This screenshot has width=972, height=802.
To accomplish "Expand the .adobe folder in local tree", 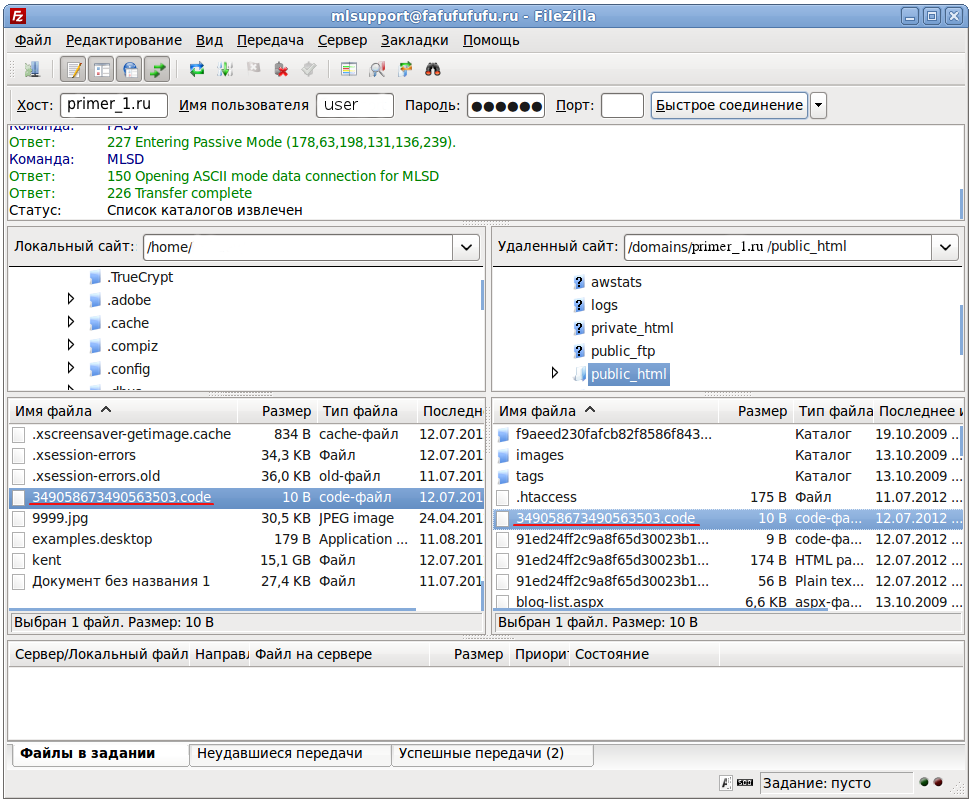I will point(71,299).
